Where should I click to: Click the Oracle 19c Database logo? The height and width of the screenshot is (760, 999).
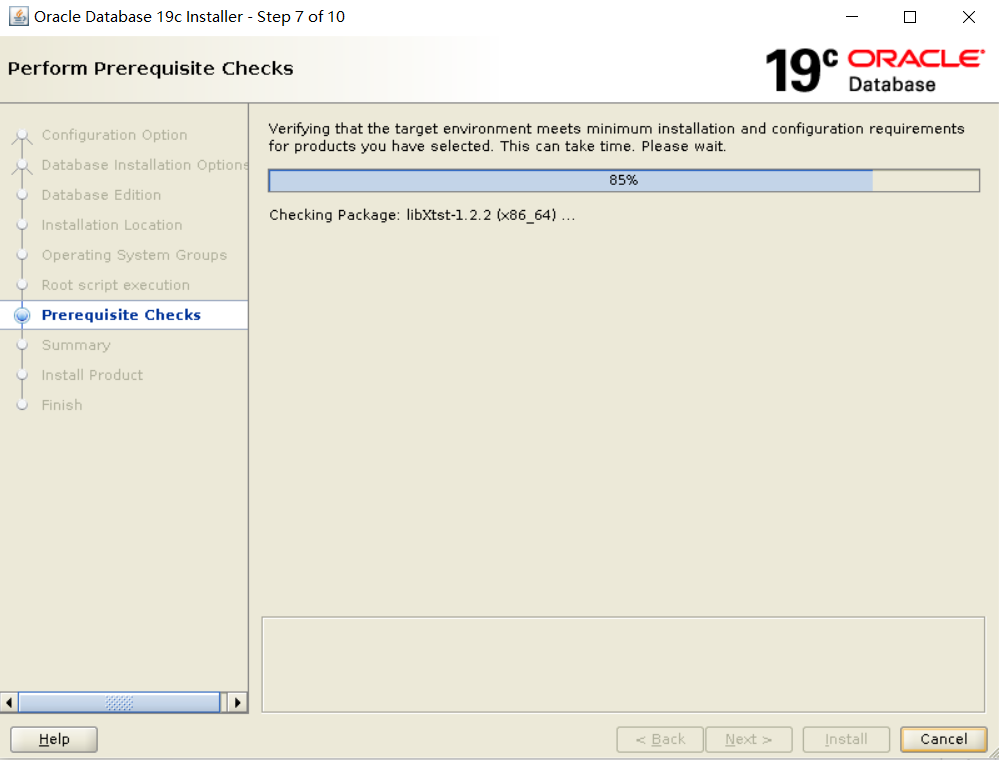[874, 69]
